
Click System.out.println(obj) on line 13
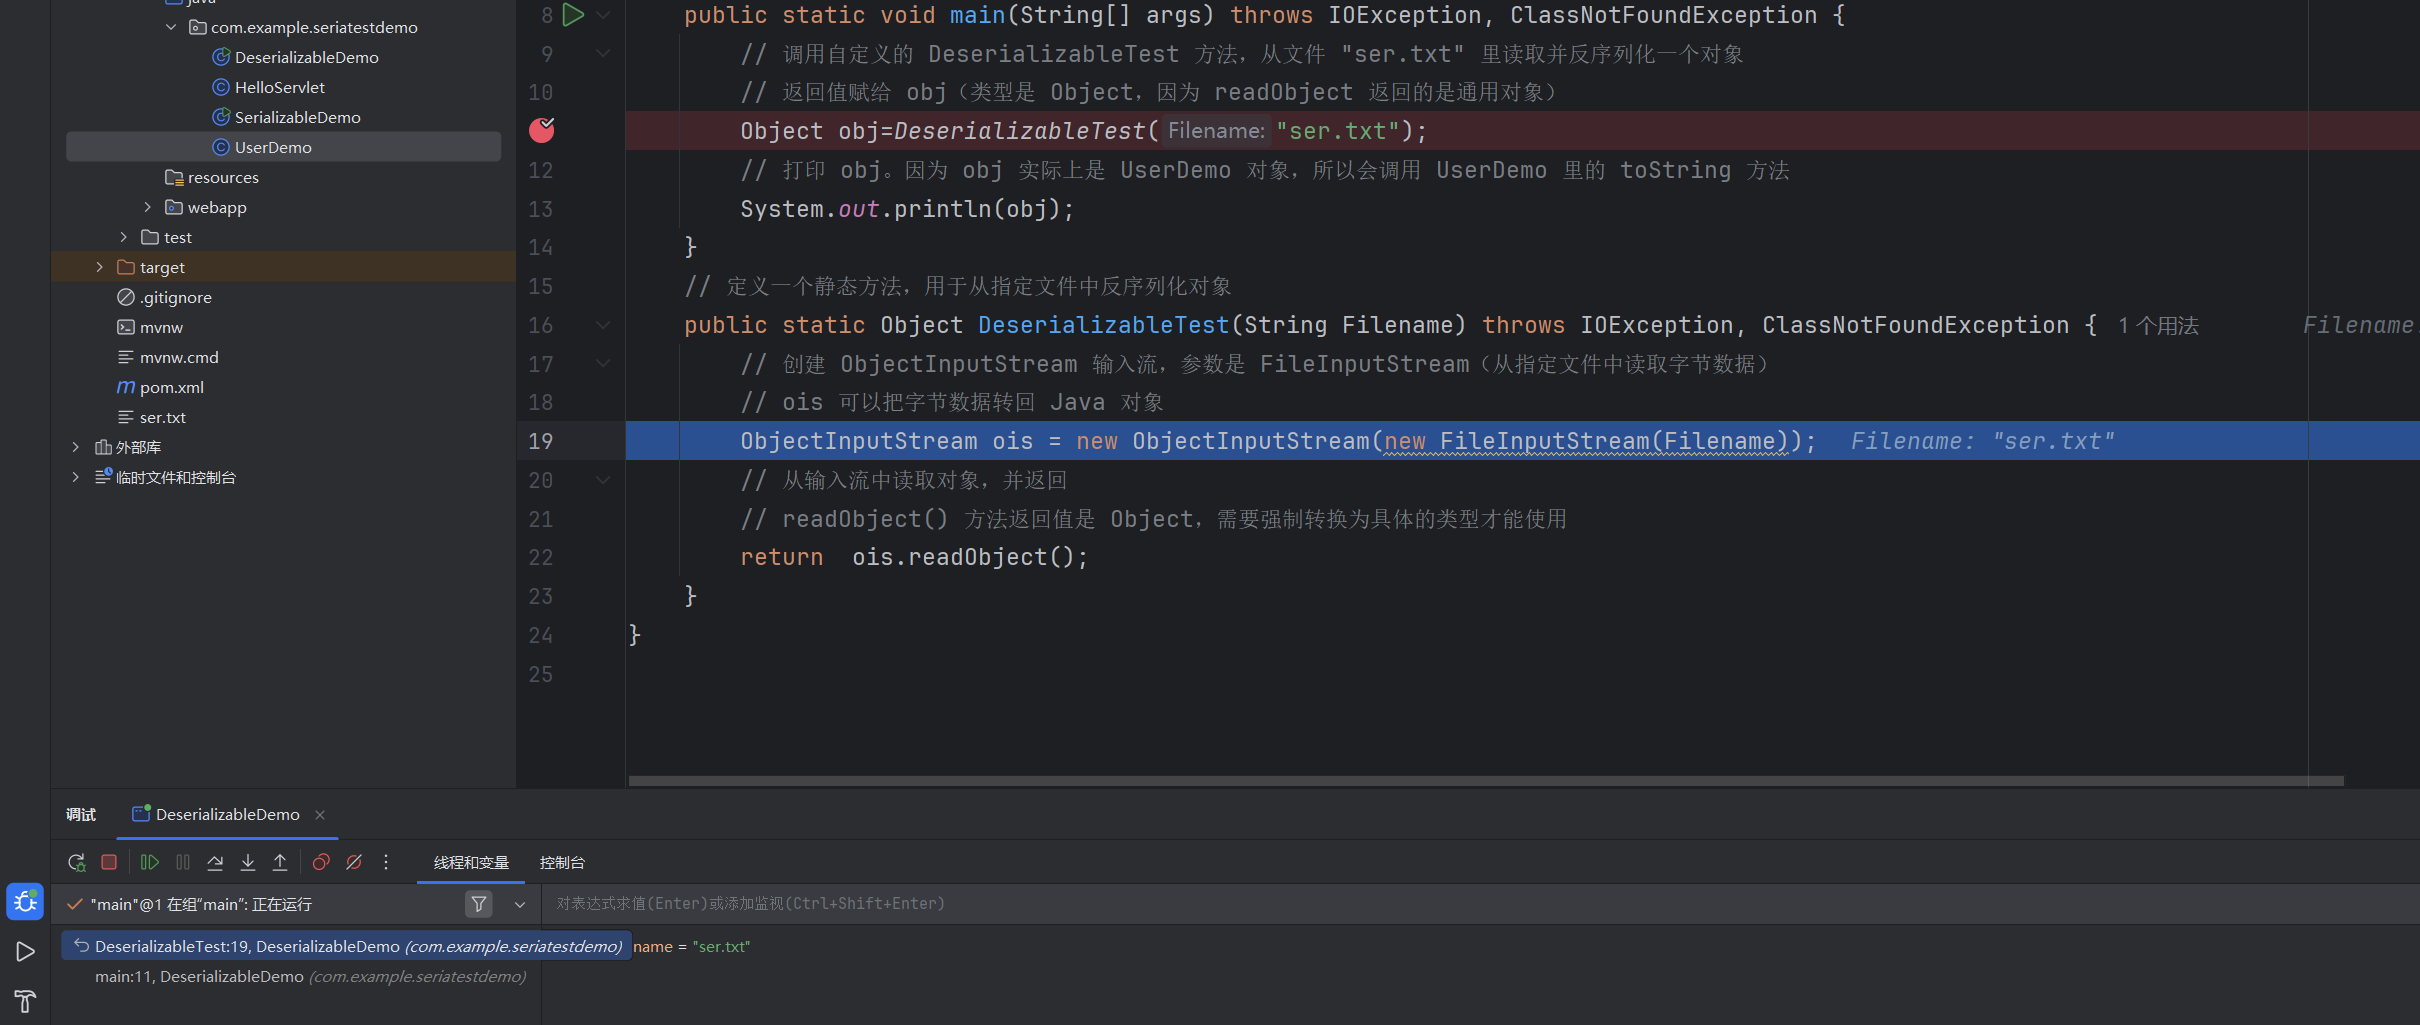pos(907,209)
